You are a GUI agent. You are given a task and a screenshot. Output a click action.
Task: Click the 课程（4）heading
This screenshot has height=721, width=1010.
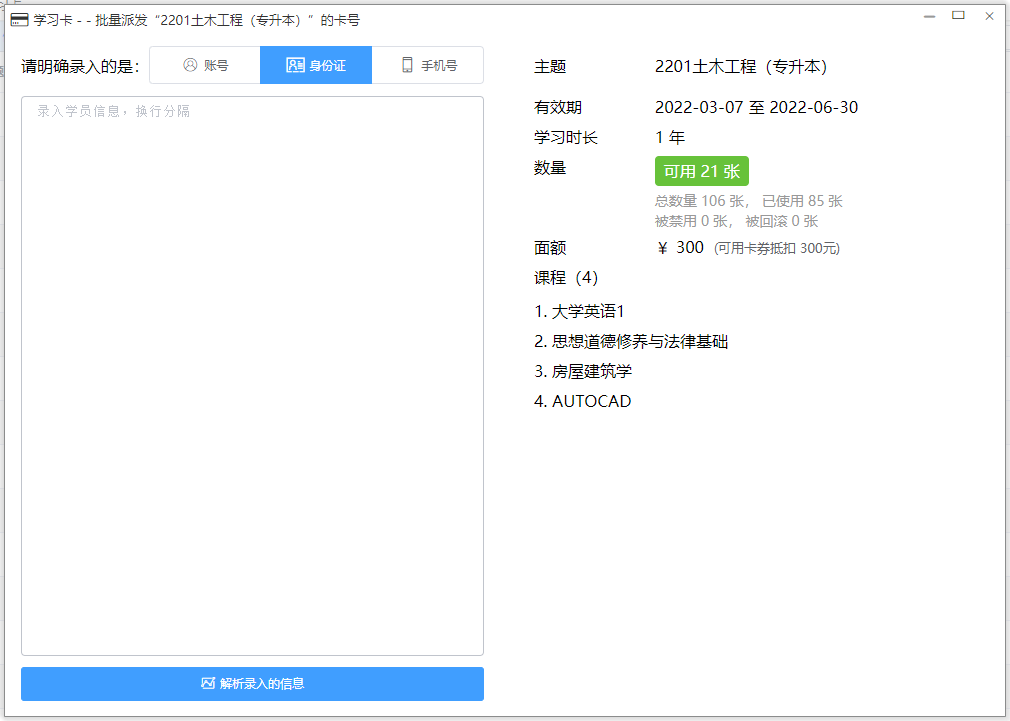566,278
